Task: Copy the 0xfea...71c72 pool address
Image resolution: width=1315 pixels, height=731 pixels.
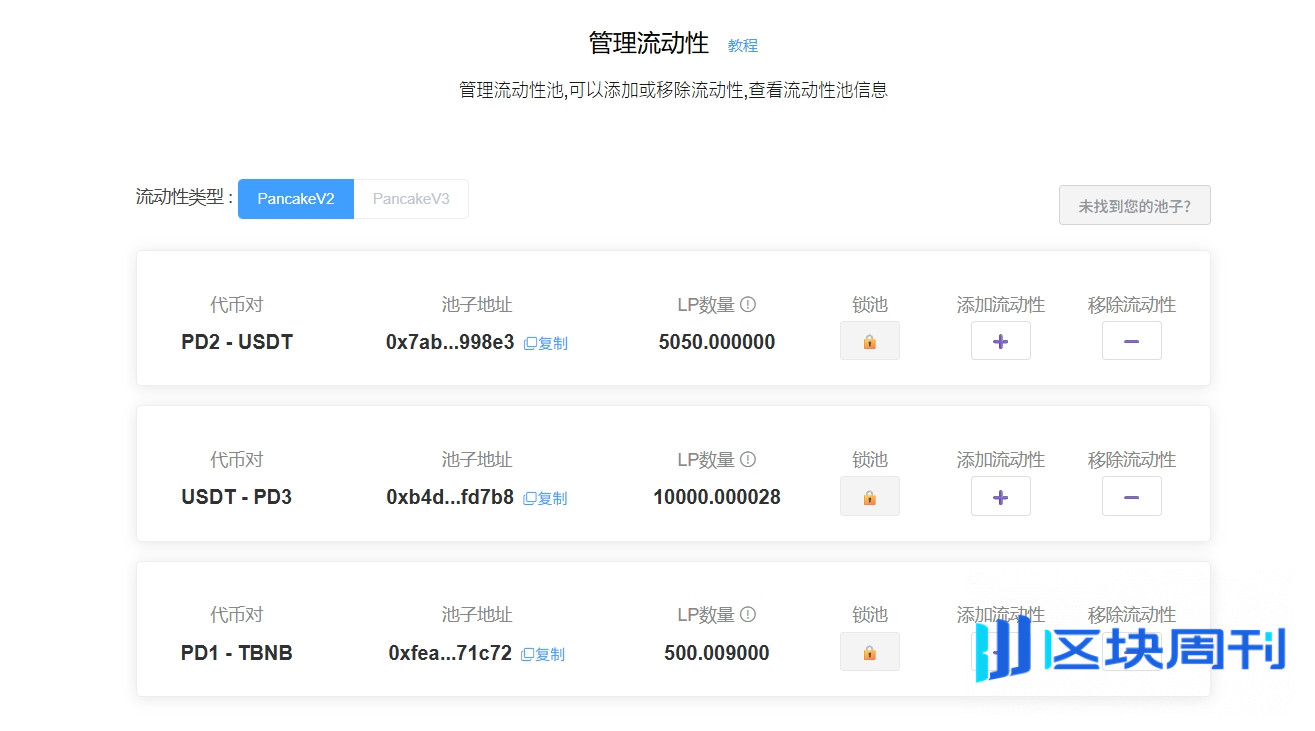Action: [x=543, y=654]
